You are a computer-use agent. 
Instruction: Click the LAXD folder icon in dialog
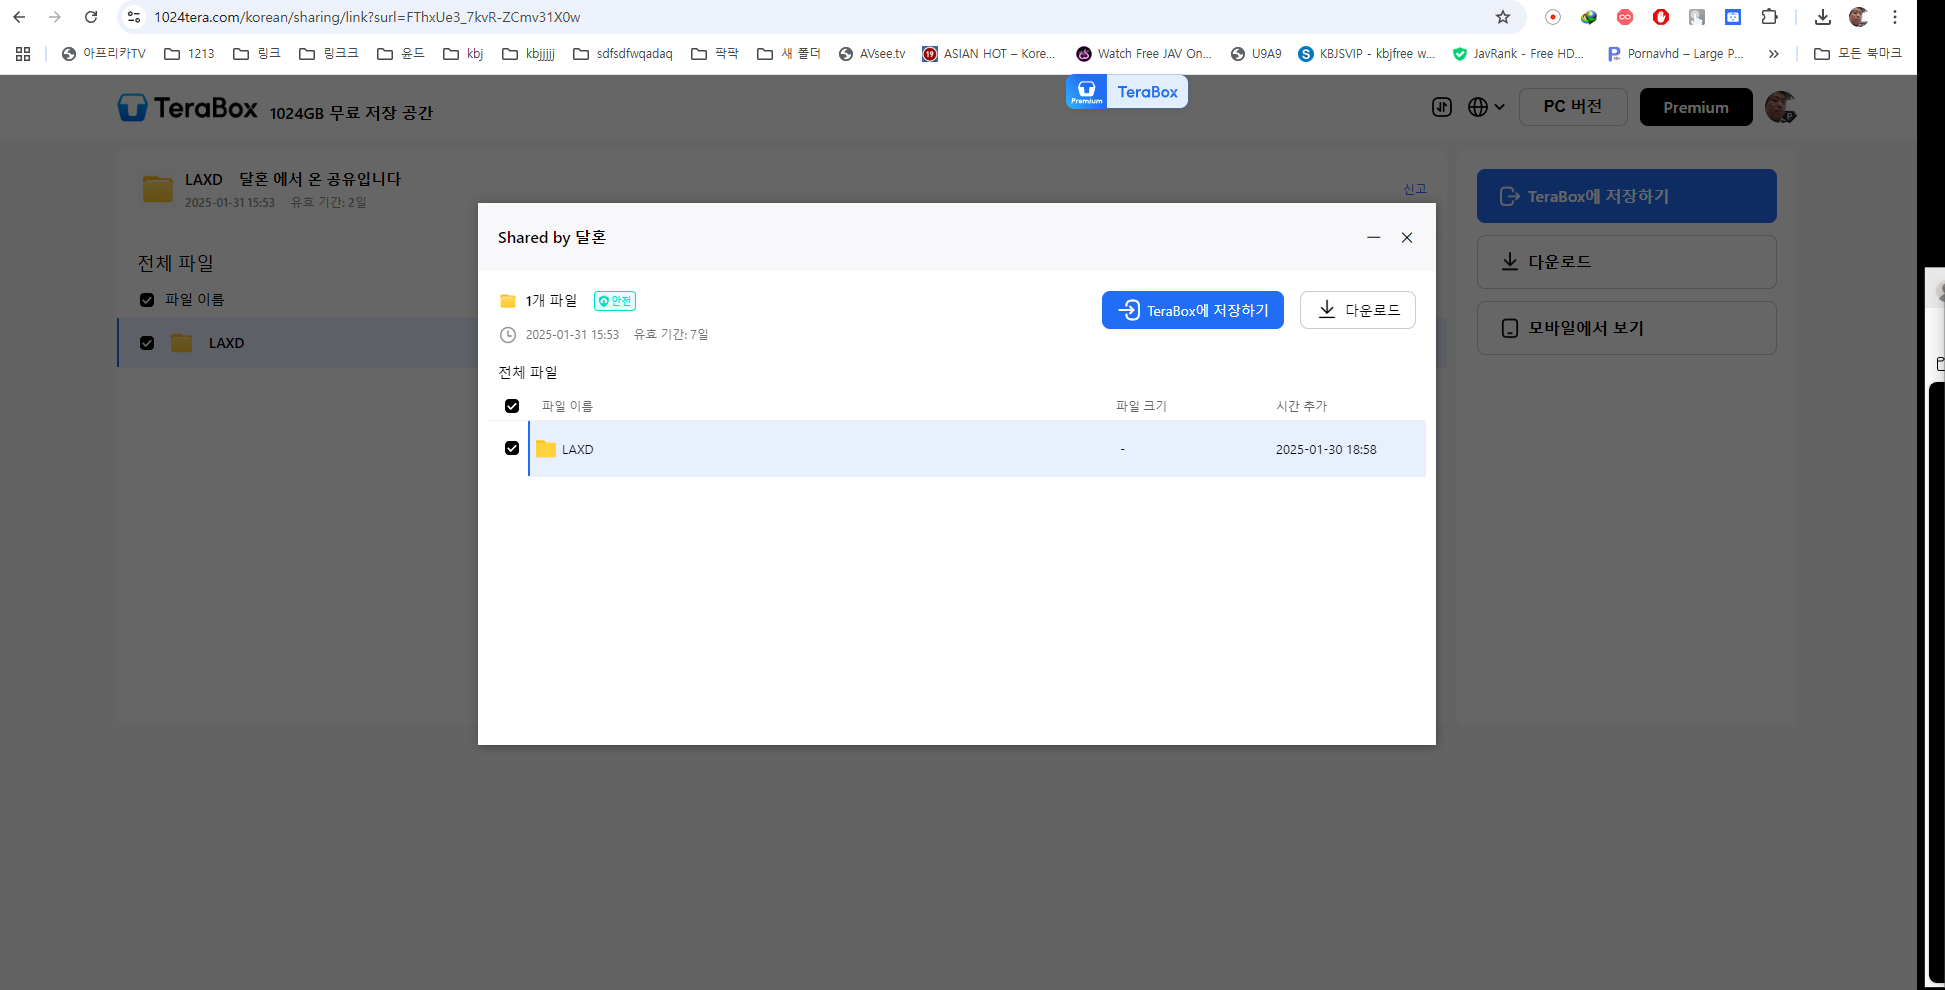coord(546,449)
